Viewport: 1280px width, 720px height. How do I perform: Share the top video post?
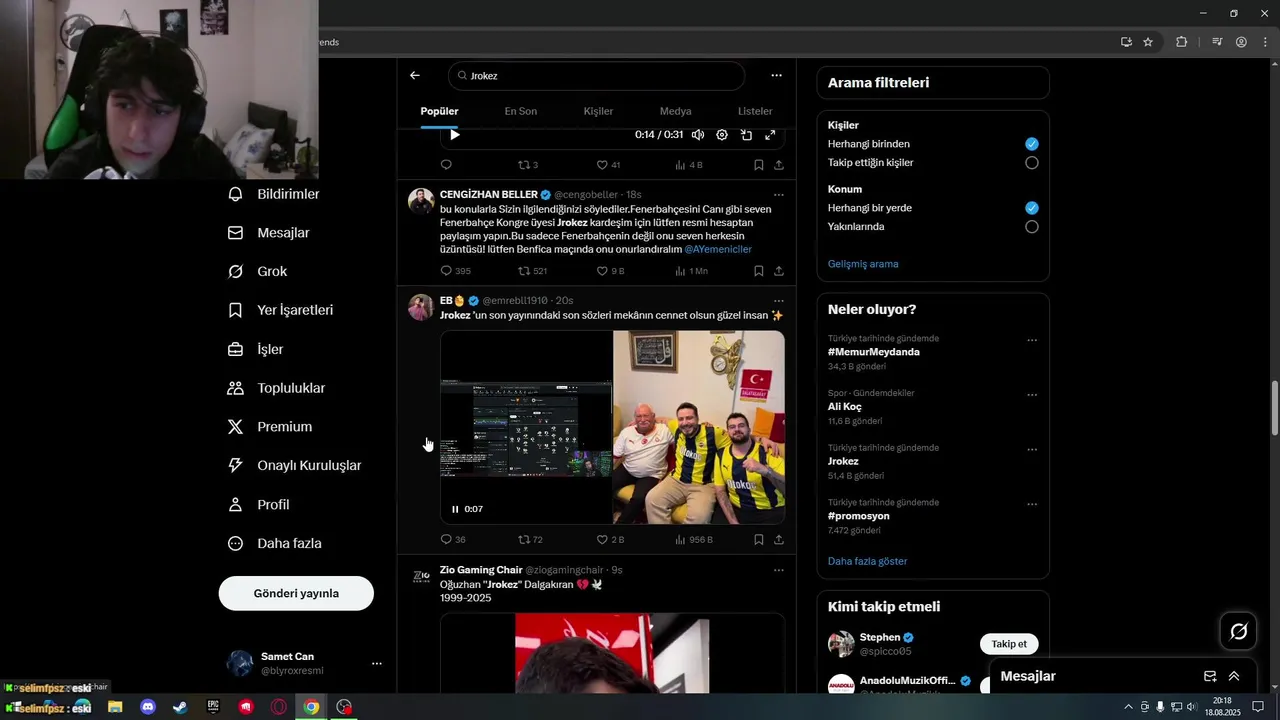[x=779, y=165]
